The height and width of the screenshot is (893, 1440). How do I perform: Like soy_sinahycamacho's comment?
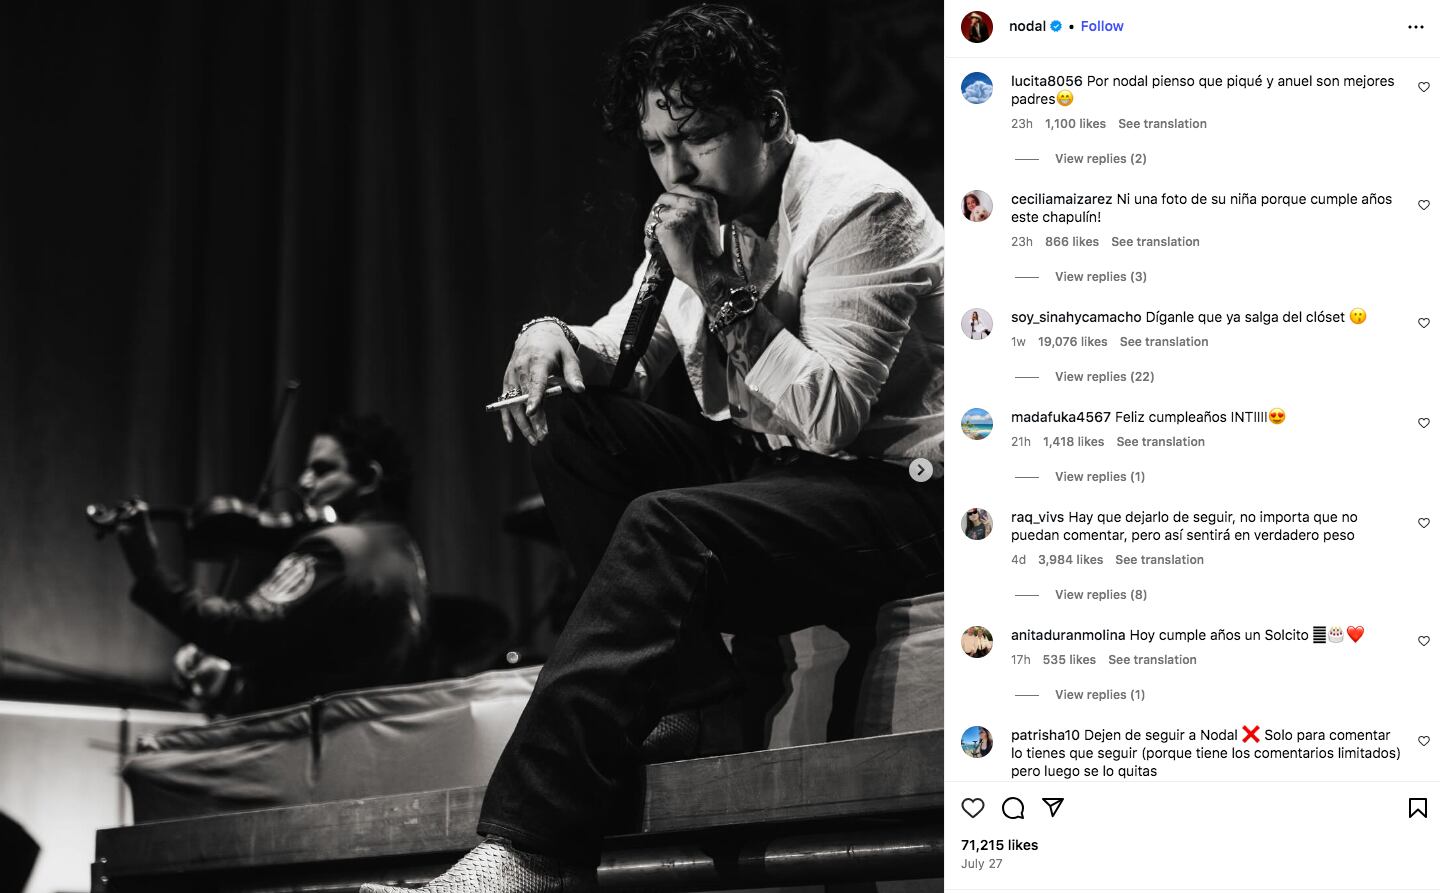coord(1424,323)
